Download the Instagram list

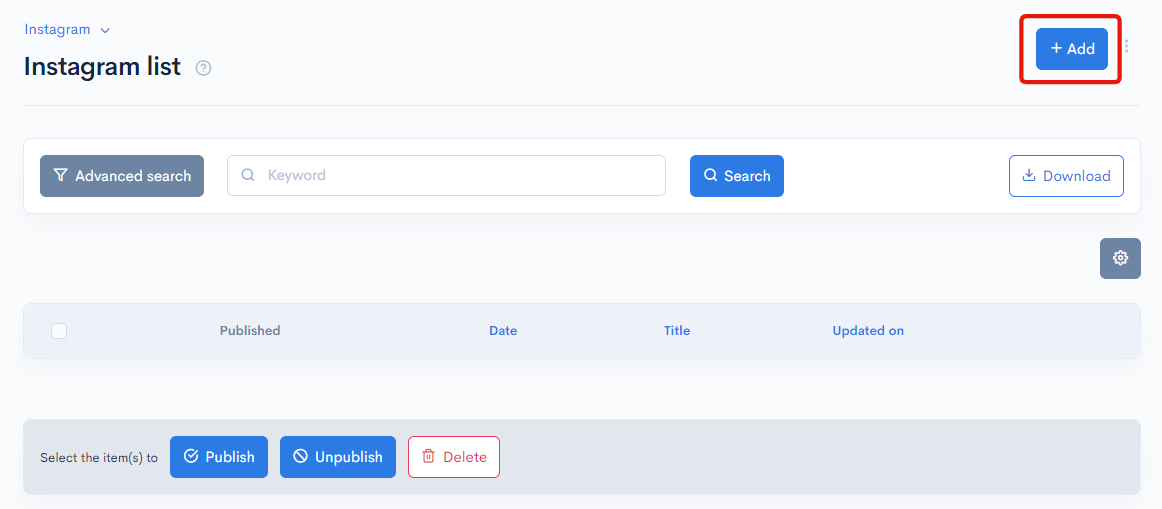click(x=1066, y=176)
